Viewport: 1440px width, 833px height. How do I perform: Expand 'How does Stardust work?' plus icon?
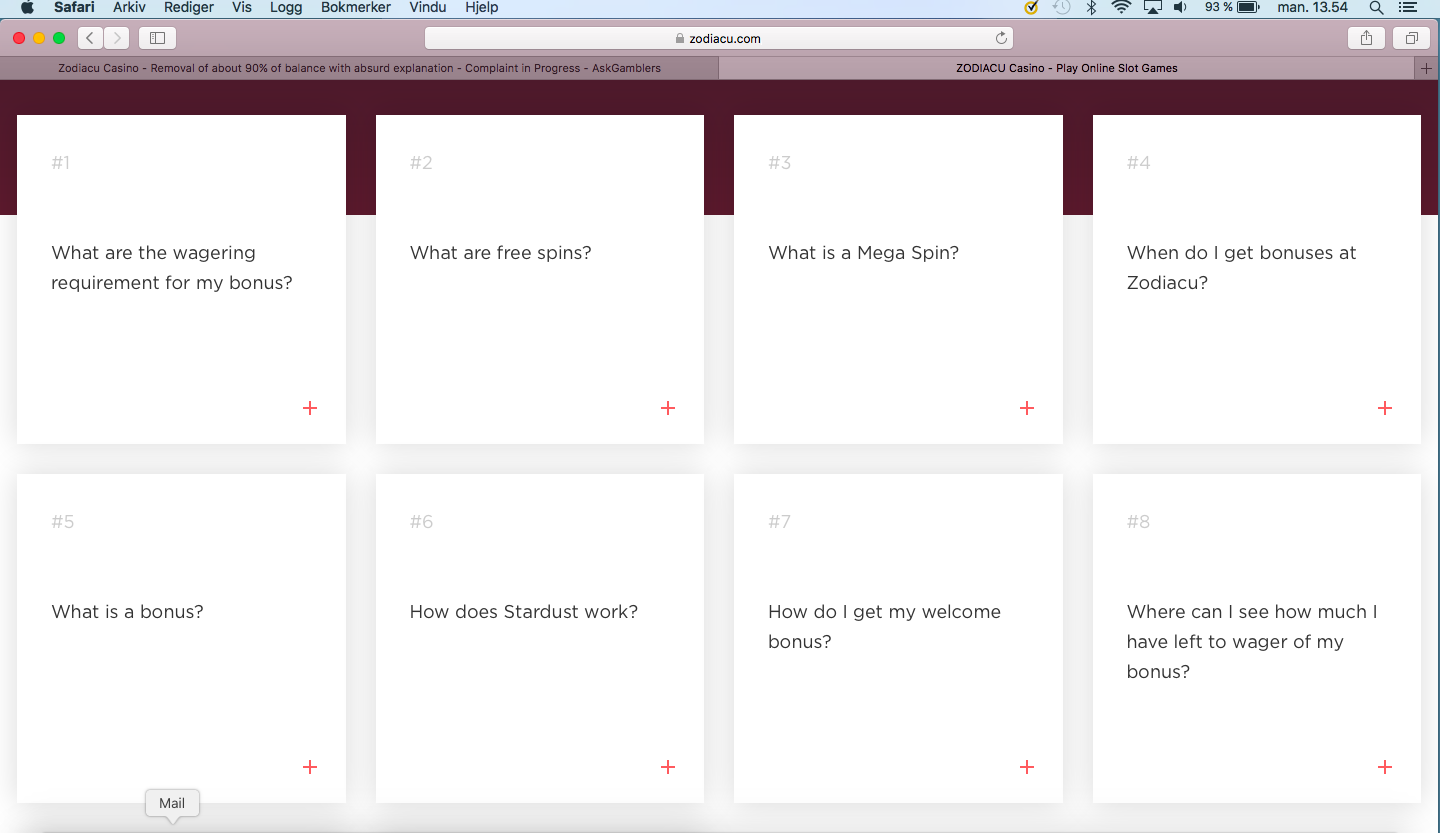[x=668, y=767]
